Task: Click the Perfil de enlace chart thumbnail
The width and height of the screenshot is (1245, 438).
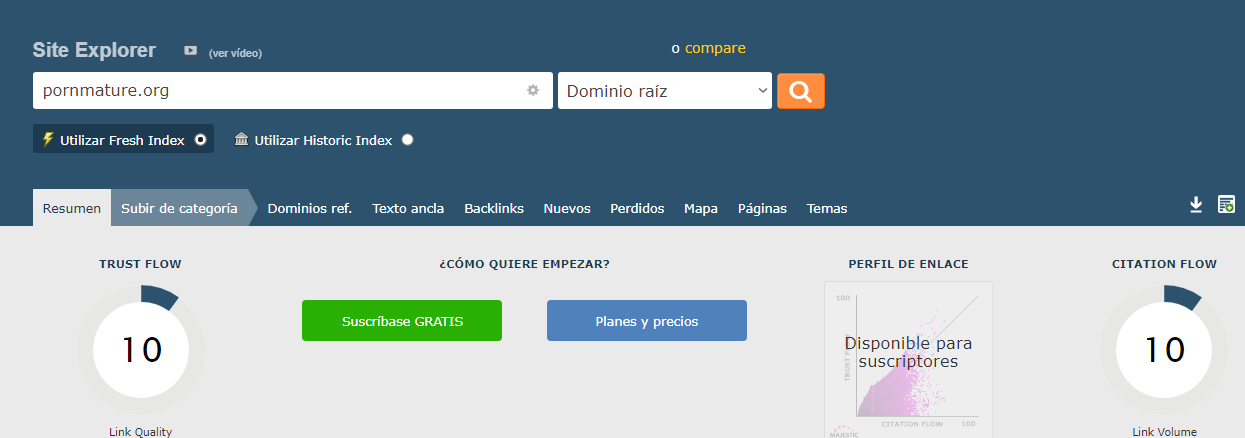Action: (908, 360)
